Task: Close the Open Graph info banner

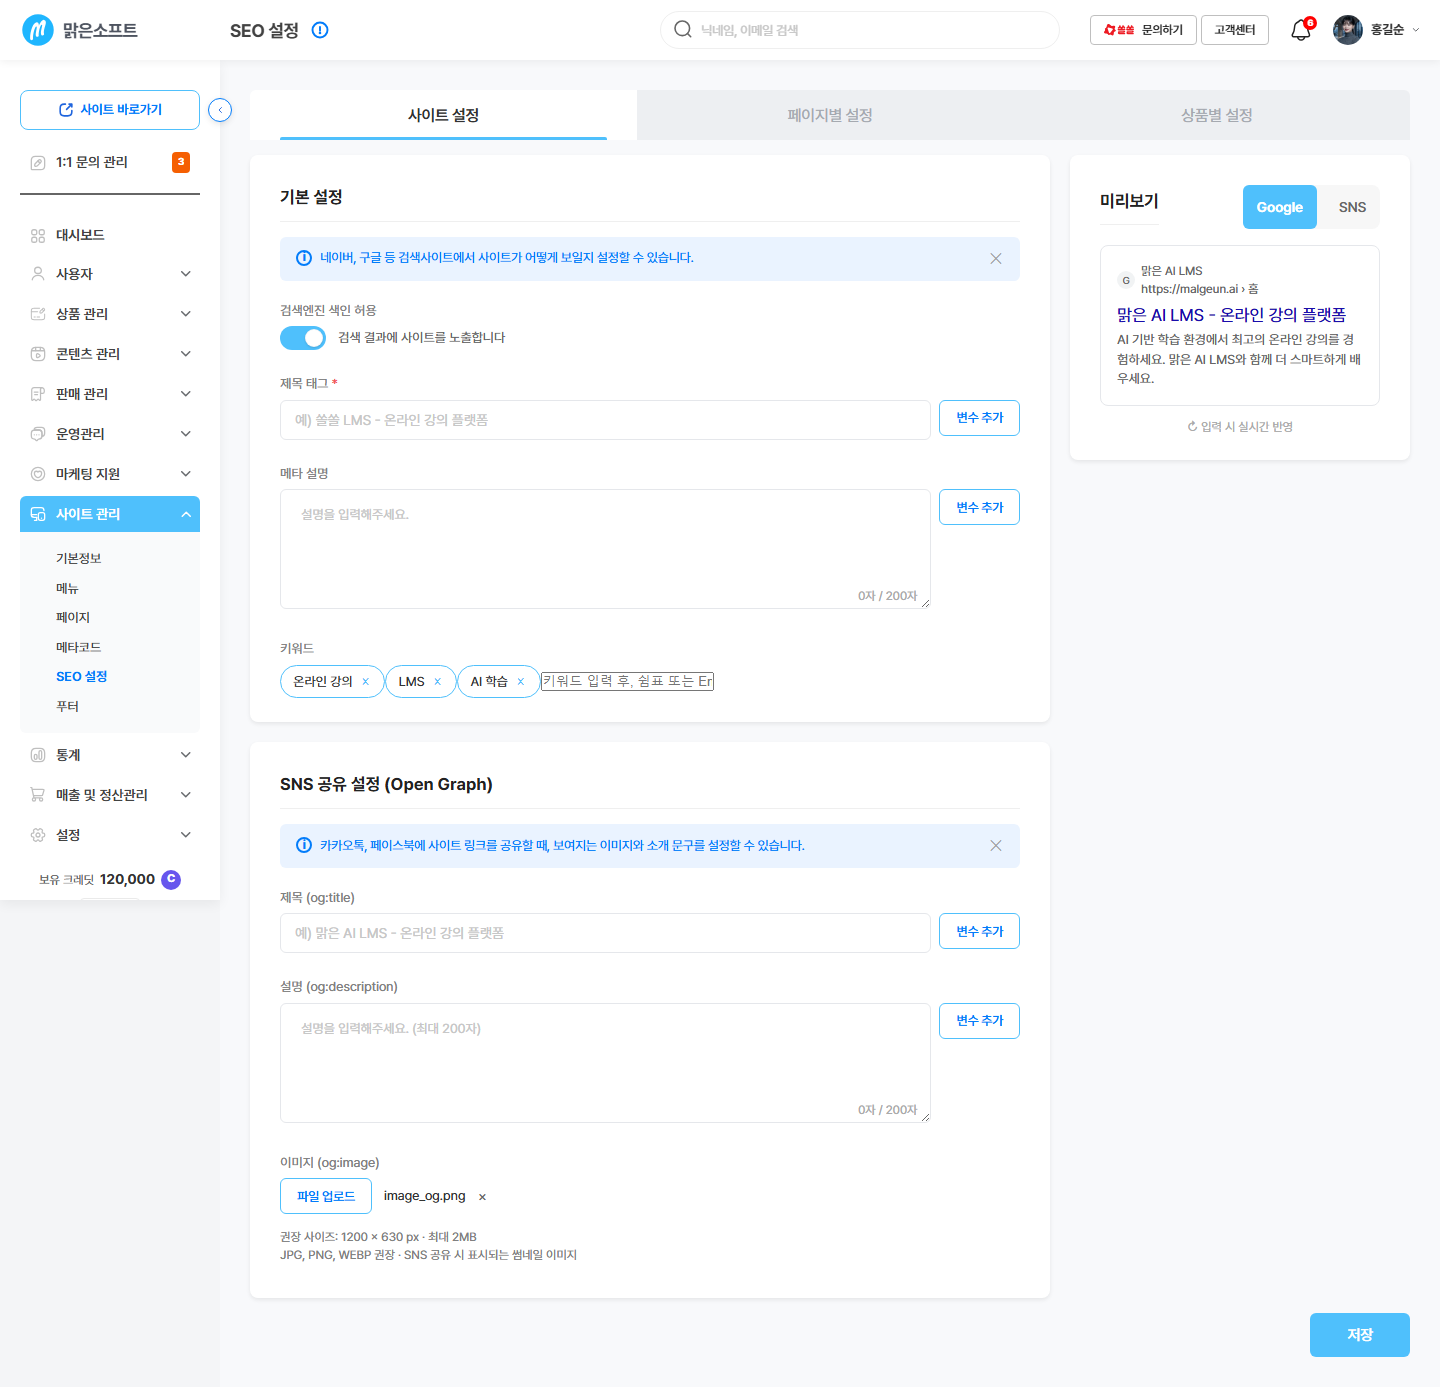Action: (x=996, y=846)
